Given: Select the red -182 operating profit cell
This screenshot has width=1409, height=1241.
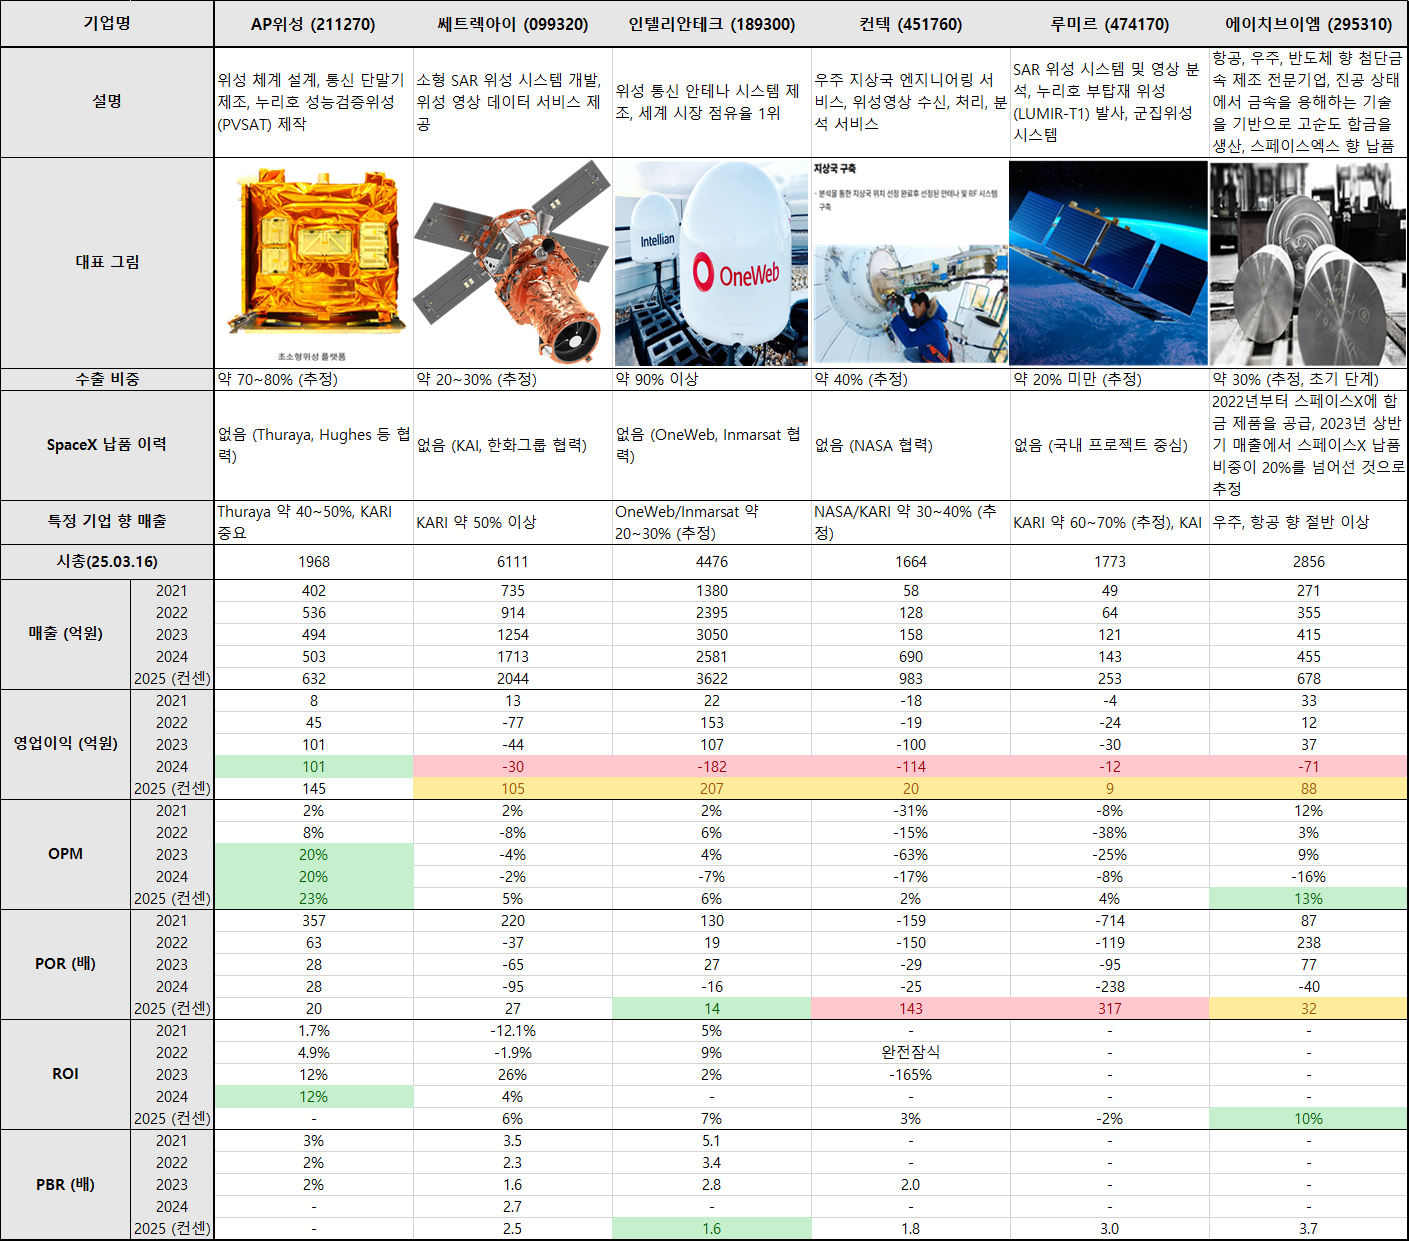Looking at the screenshot, I should coord(711,767).
